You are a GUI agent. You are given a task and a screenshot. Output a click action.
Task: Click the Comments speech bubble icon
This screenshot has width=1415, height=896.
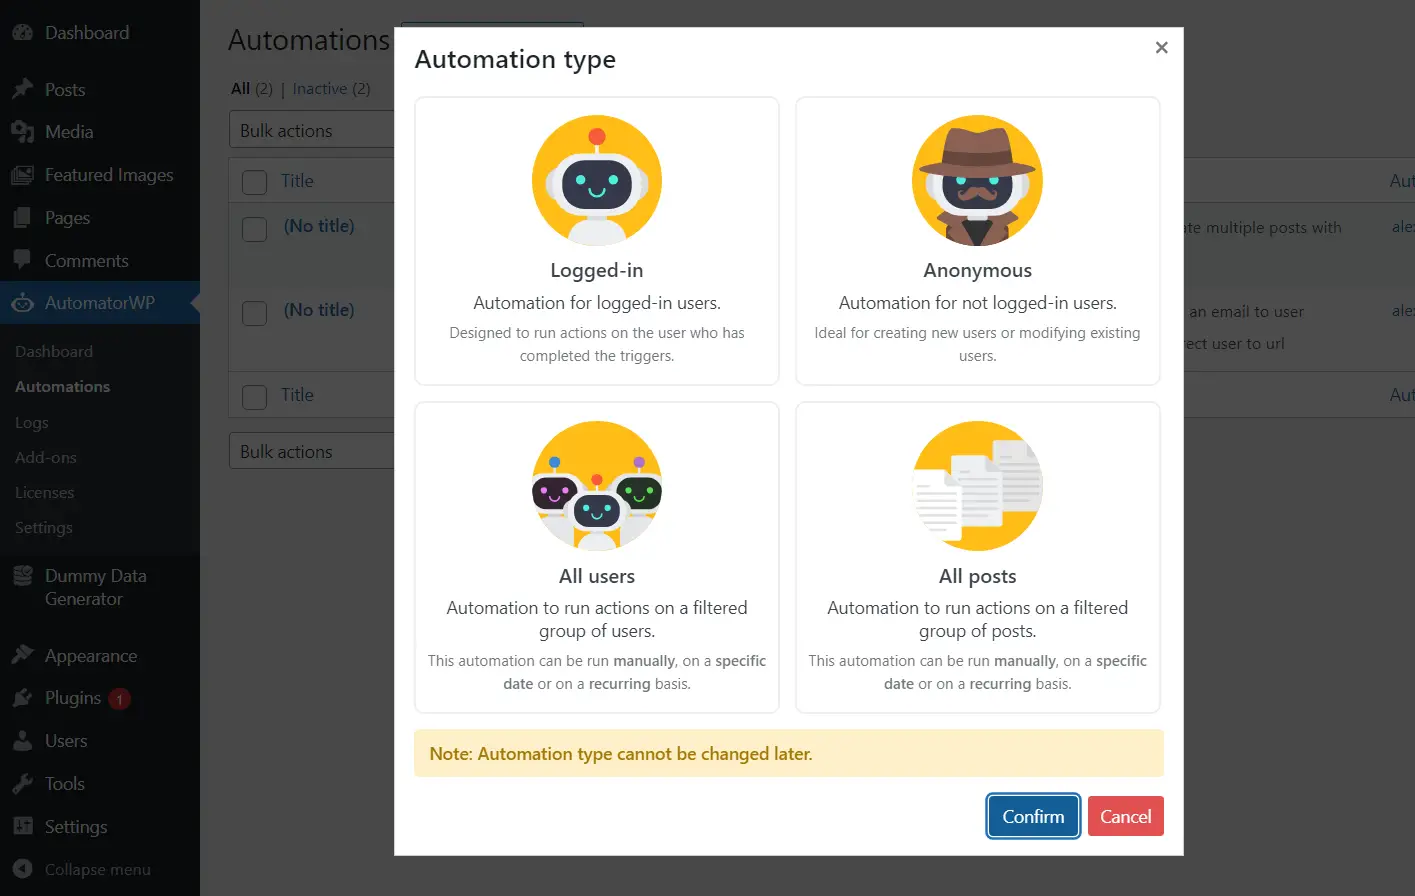pyautogui.click(x=22, y=261)
